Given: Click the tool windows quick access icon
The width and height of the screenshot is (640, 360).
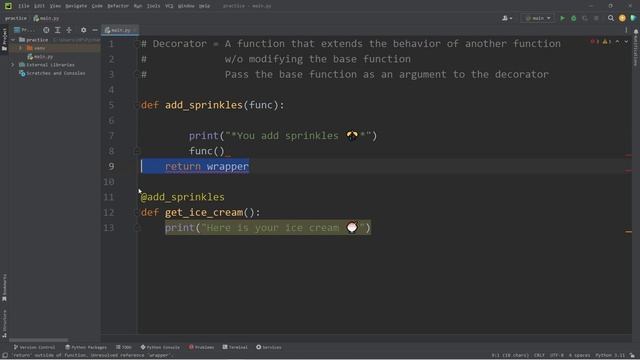Looking at the screenshot, I should point(4,356).
